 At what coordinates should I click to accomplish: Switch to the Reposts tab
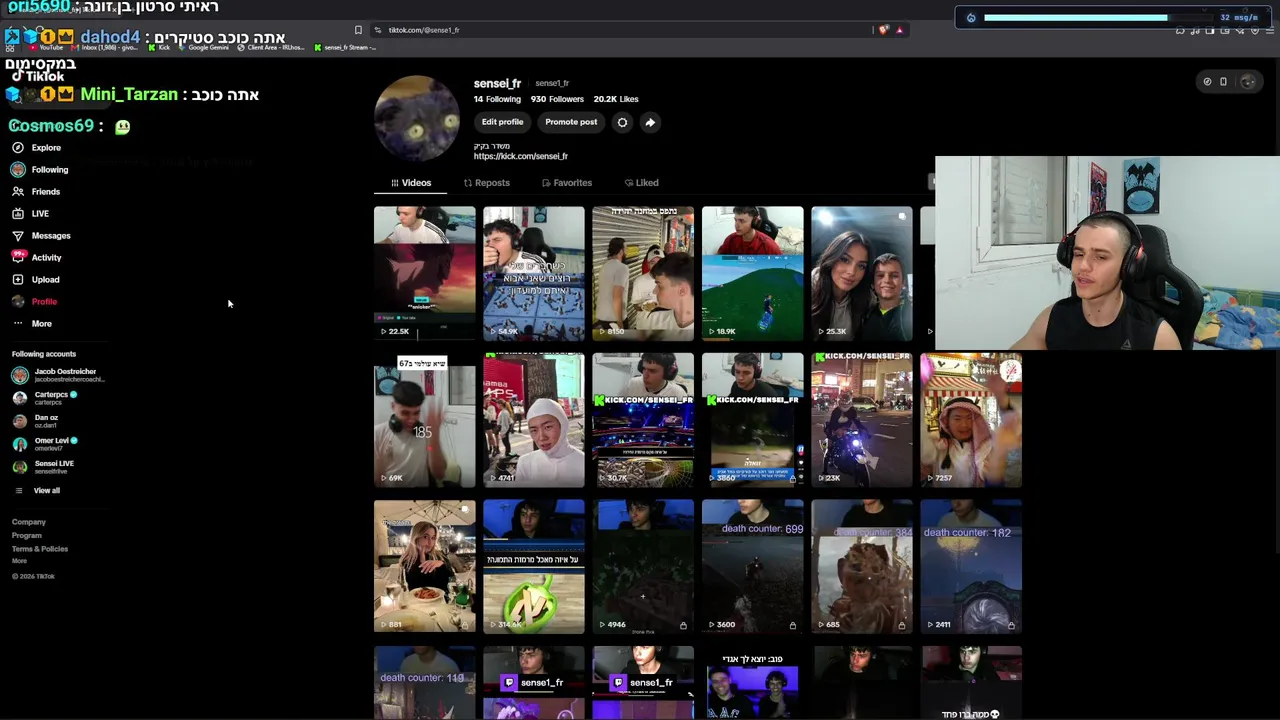pos(487,183)
